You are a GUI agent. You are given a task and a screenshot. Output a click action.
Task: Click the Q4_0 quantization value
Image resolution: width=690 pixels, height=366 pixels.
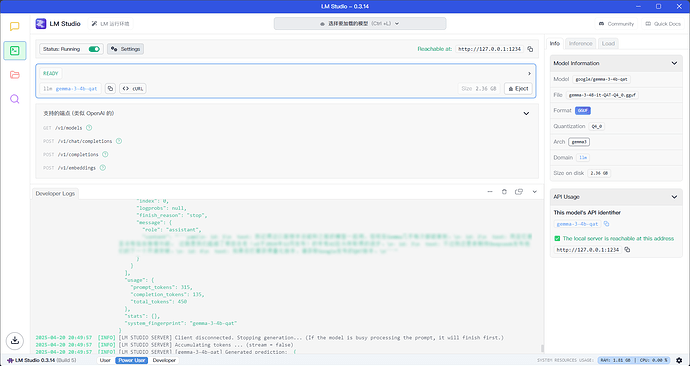[x=596, y=127]
